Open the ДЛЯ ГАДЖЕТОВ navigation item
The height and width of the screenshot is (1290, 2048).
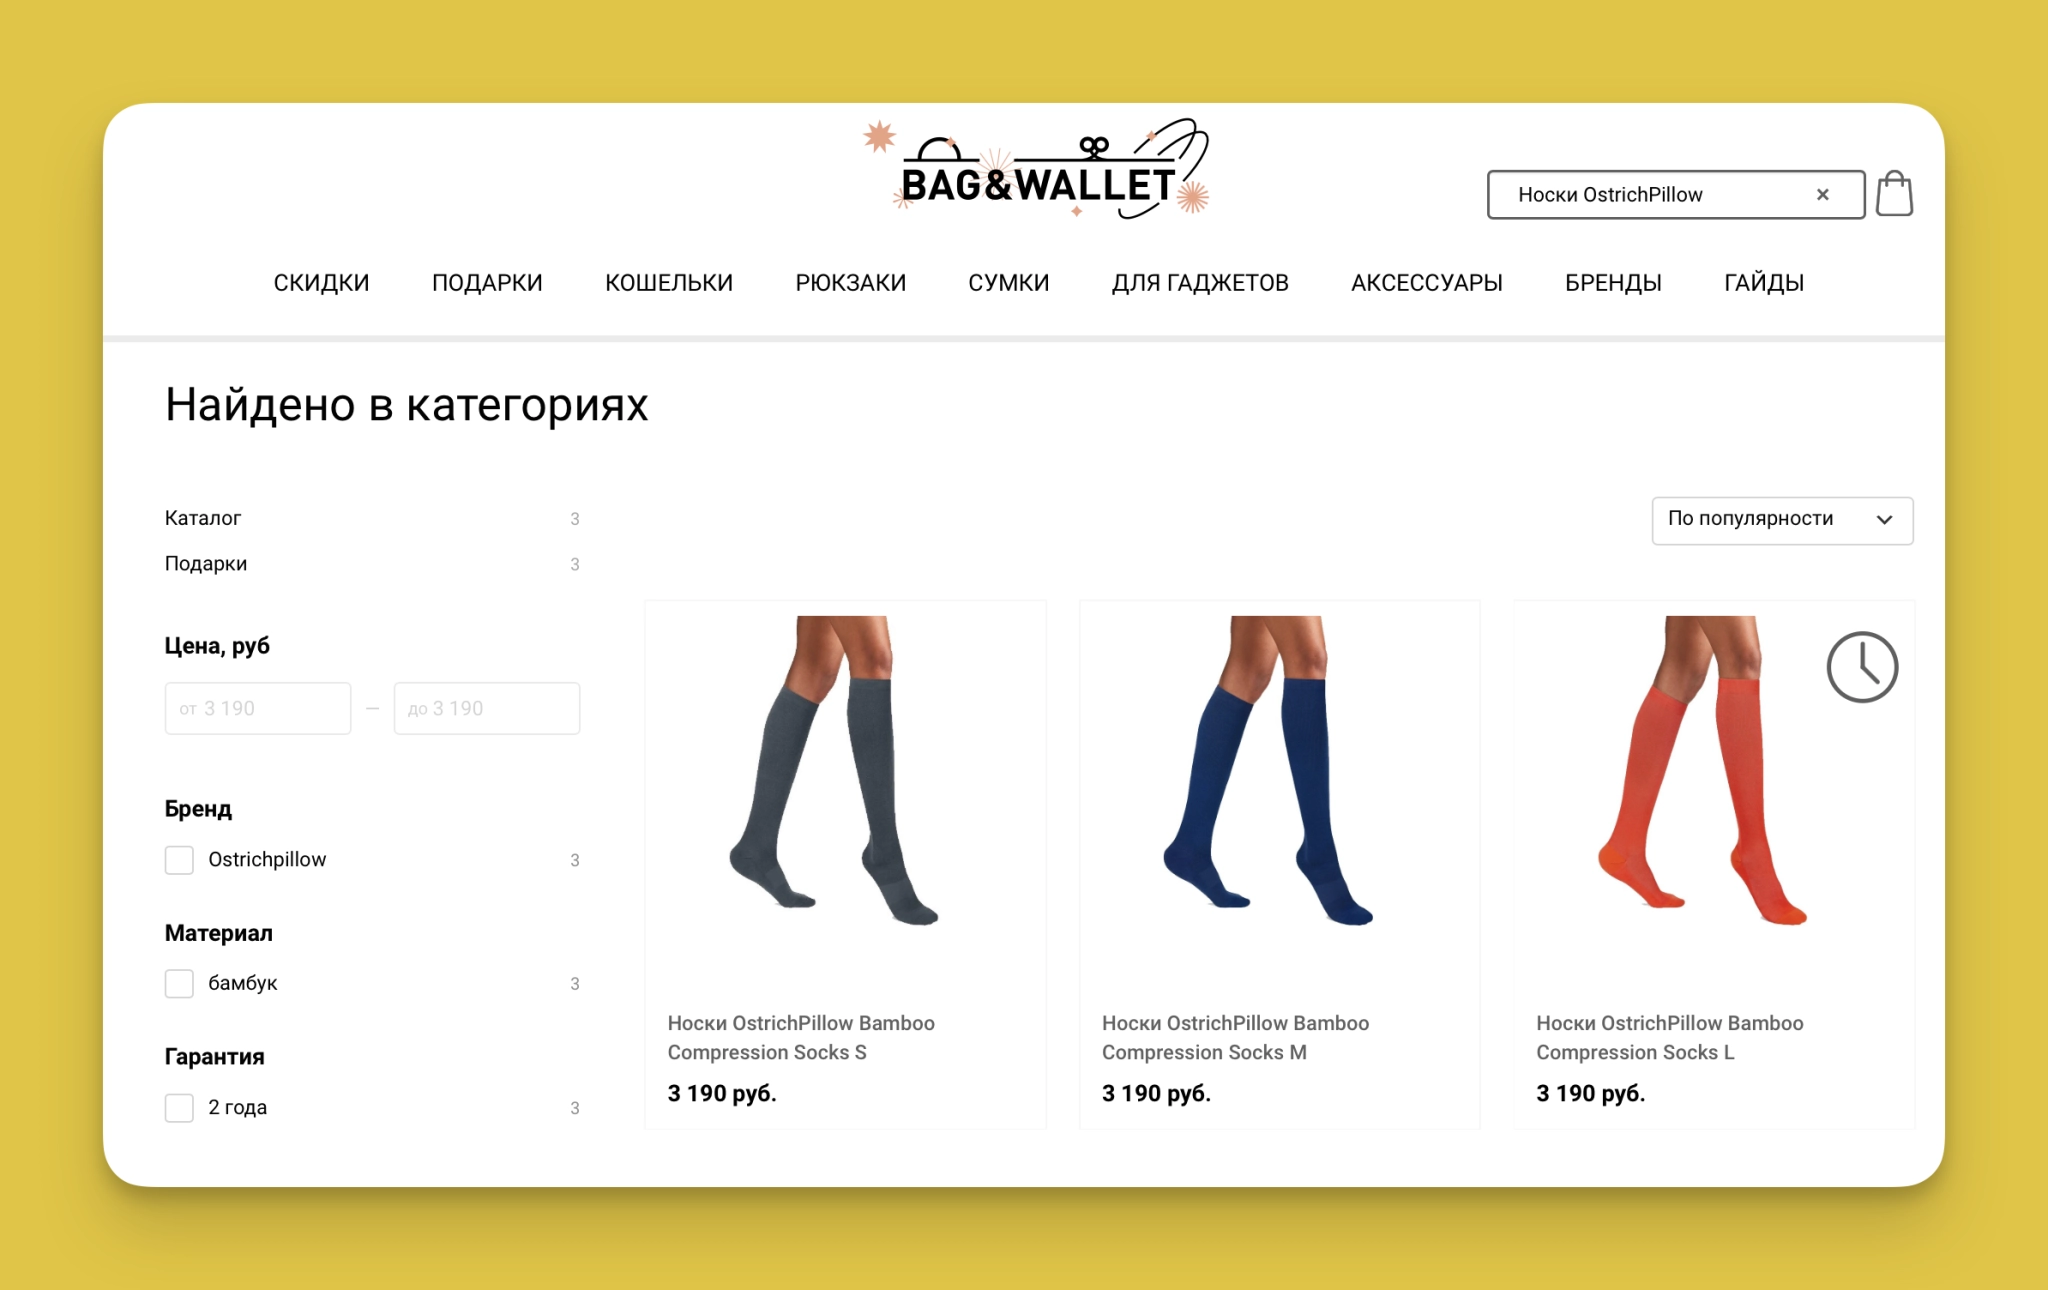point(1200,283)
